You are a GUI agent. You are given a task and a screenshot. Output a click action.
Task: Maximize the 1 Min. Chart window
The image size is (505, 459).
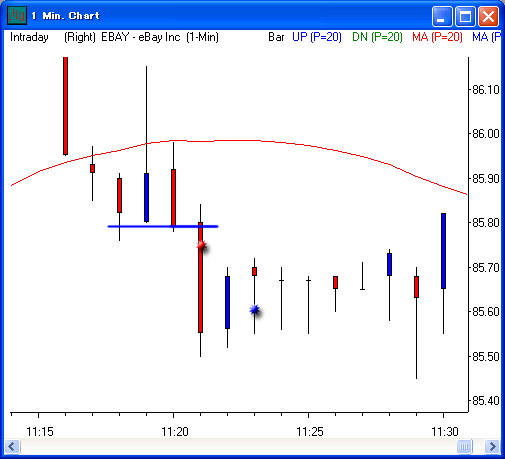(465, 16)
